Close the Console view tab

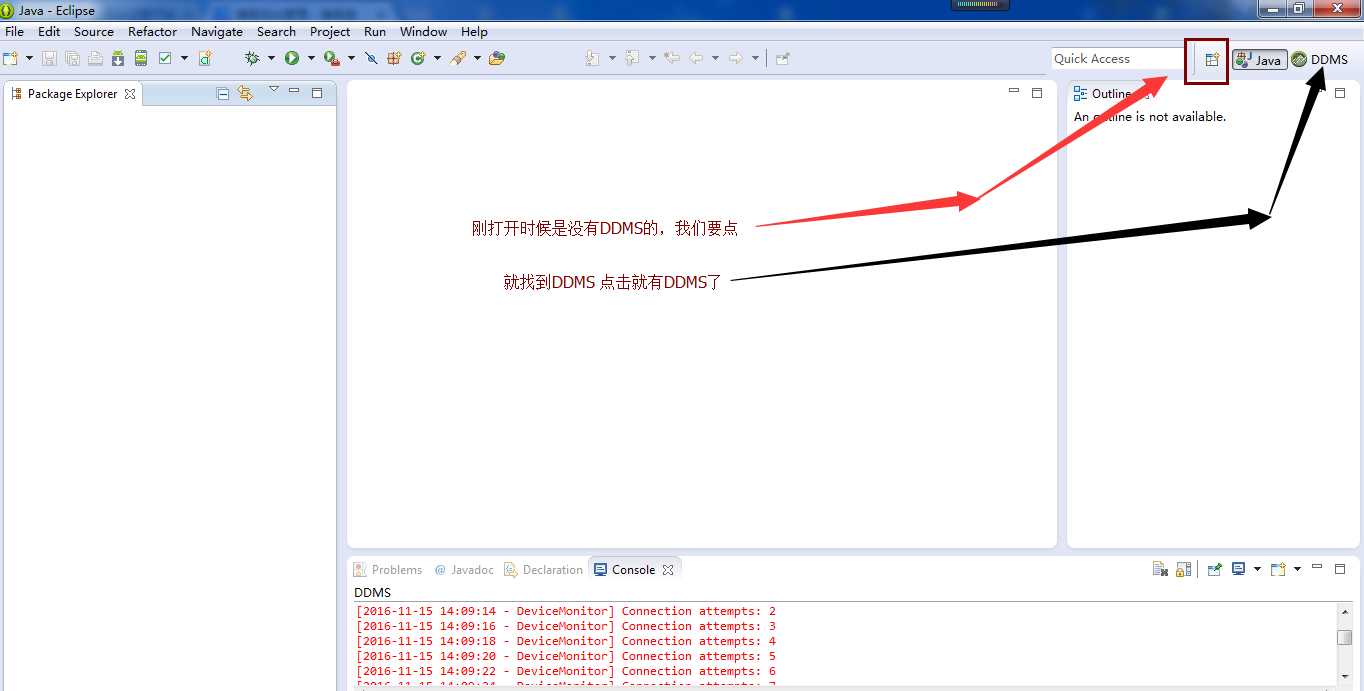[668, 570]
